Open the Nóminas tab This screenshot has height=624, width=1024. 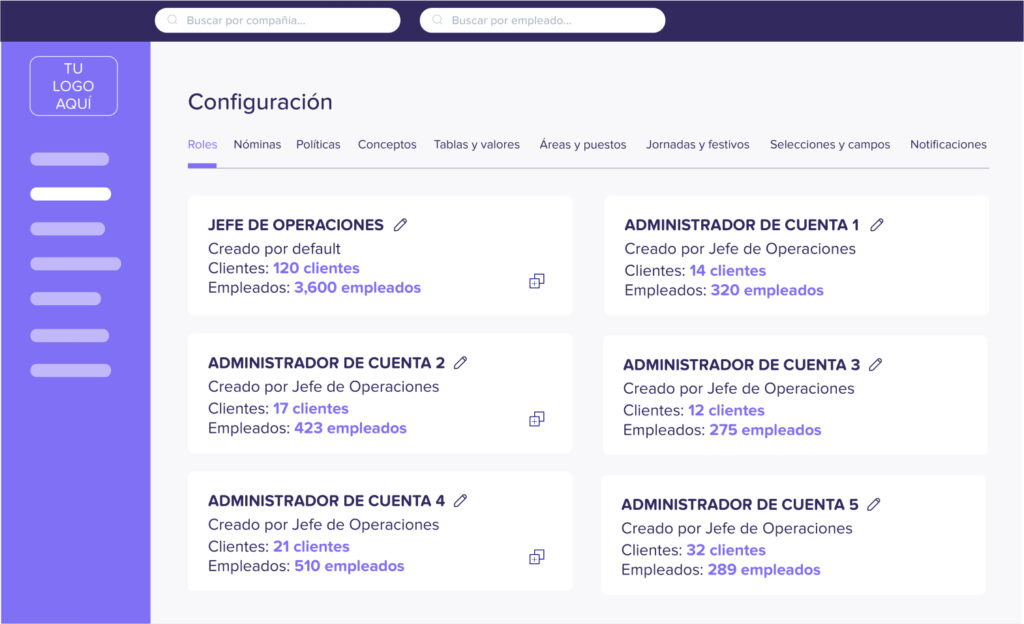257,144
